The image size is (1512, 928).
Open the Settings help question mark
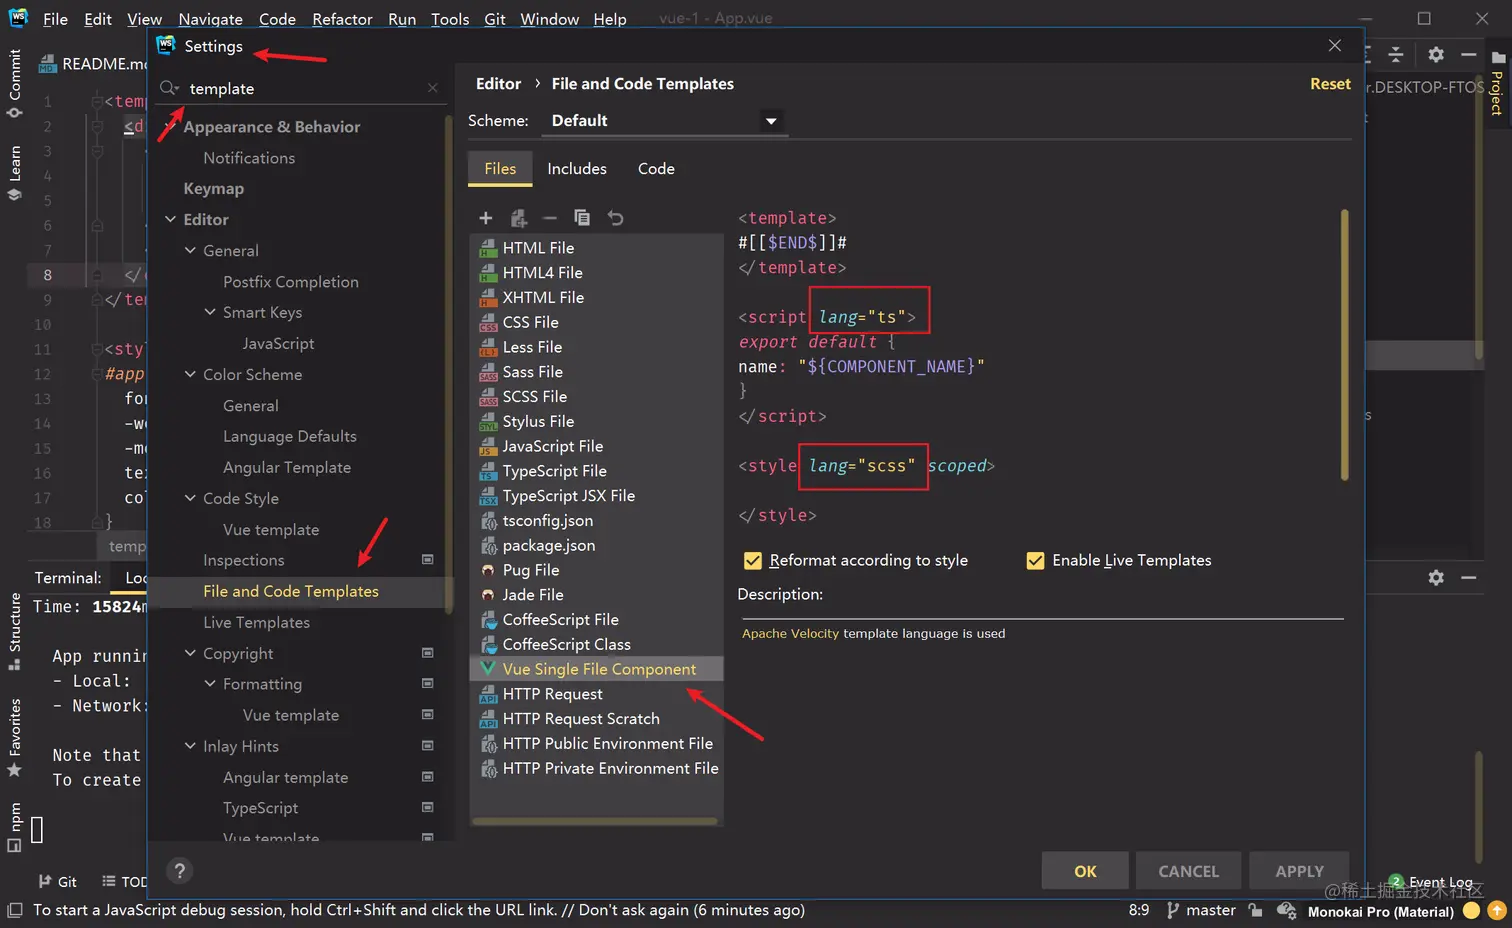(180, 871)
